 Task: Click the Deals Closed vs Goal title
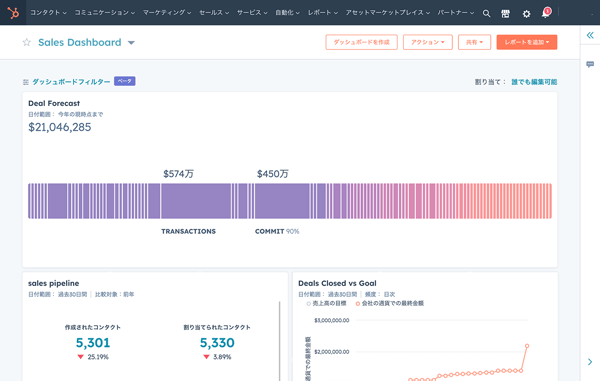point(337,283)
